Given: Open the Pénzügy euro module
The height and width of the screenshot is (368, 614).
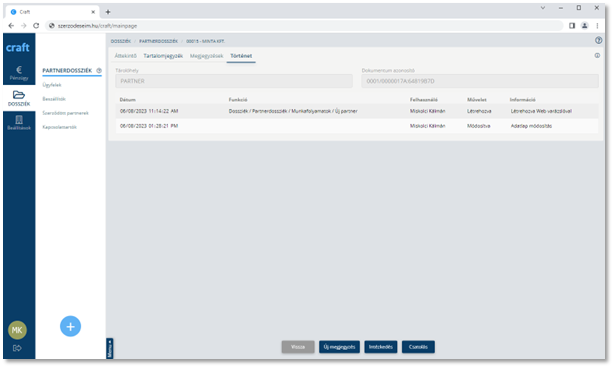Looking at the screenshot, I should (x=19, y=73).
